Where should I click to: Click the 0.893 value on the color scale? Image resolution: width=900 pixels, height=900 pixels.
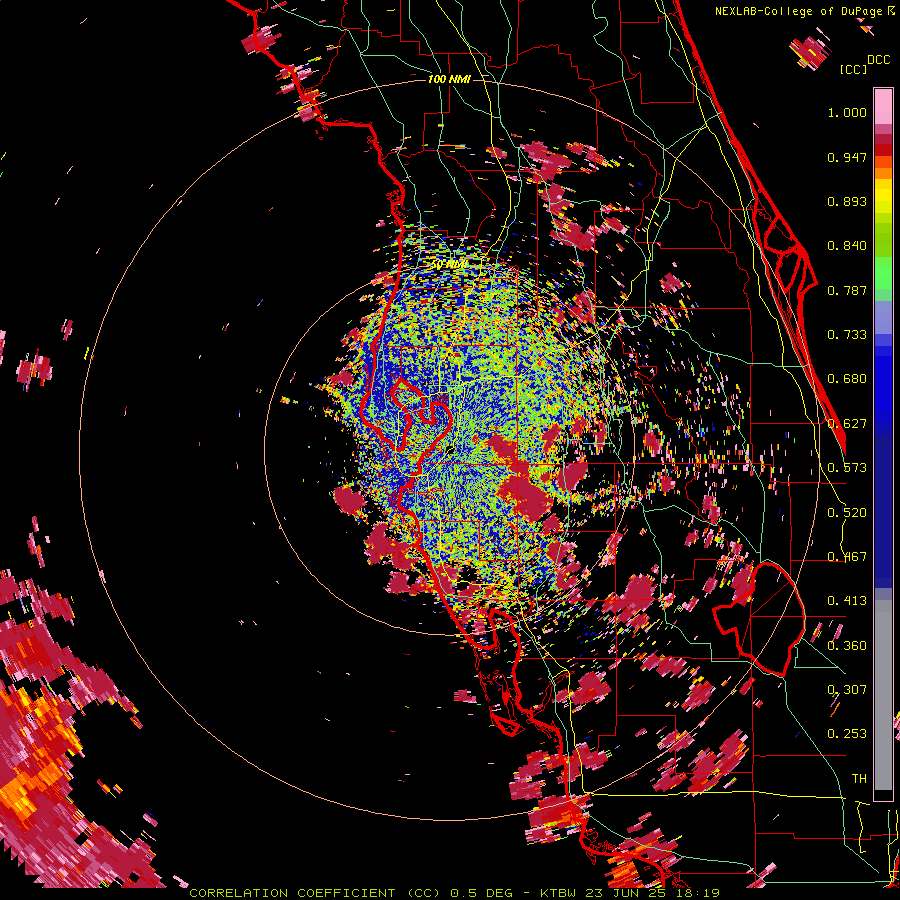(x=847, y=201)
